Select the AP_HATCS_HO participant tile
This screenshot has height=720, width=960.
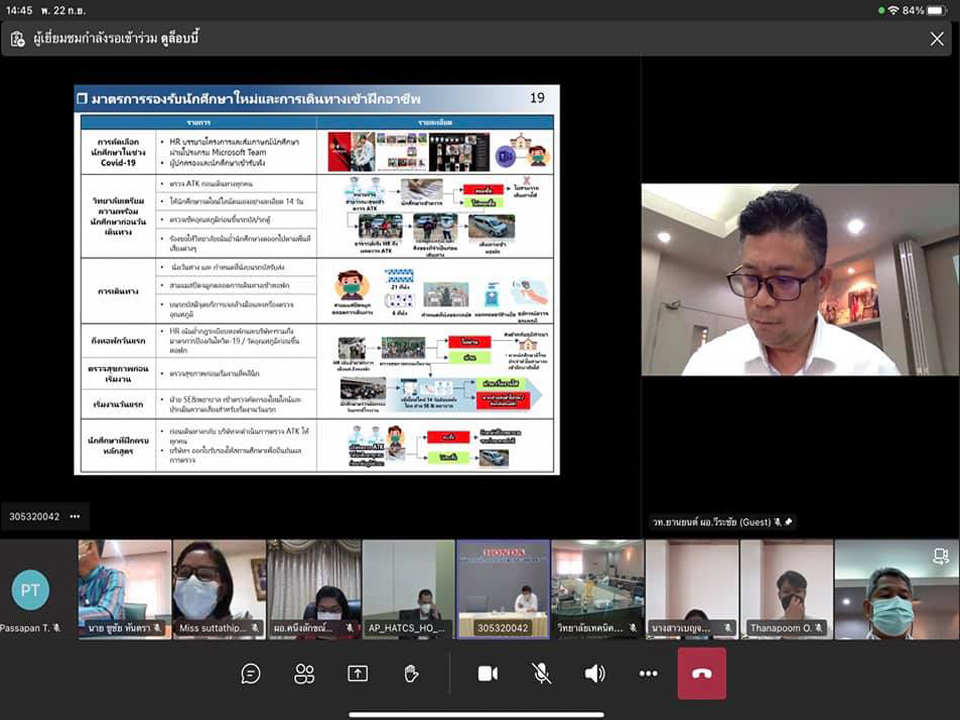(408, 589)
